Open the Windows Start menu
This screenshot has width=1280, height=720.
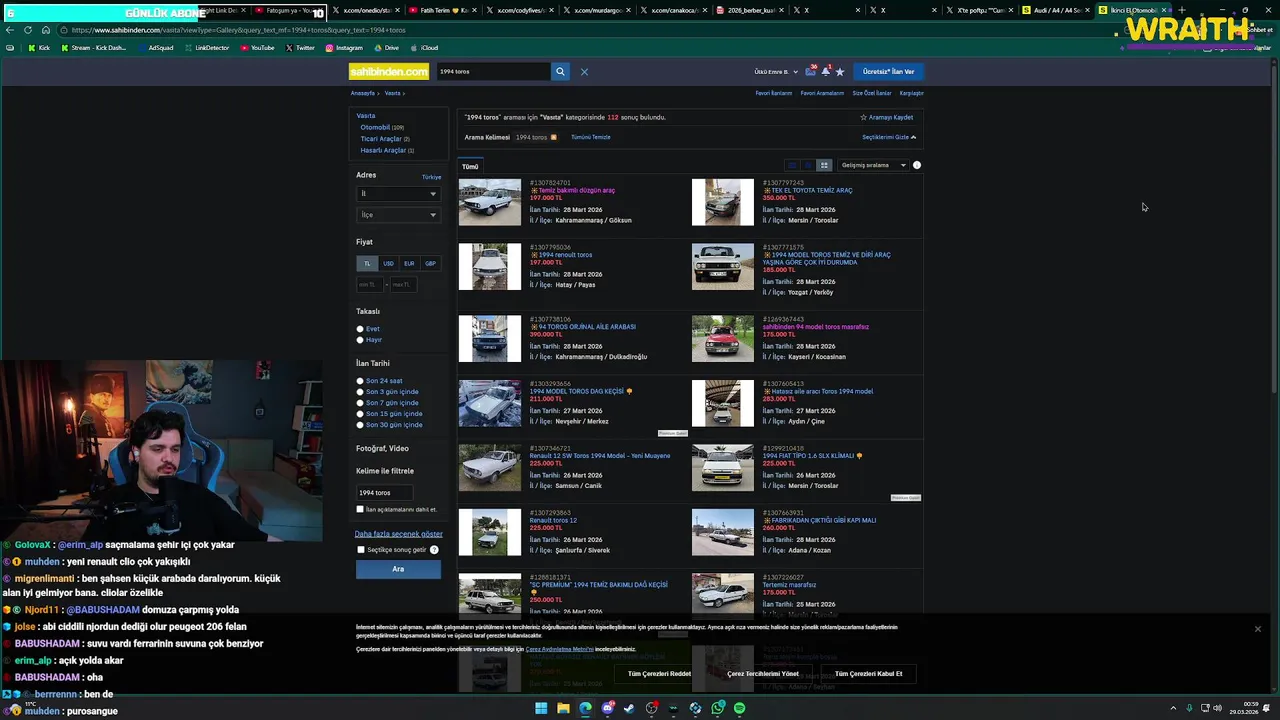point(541,708)
